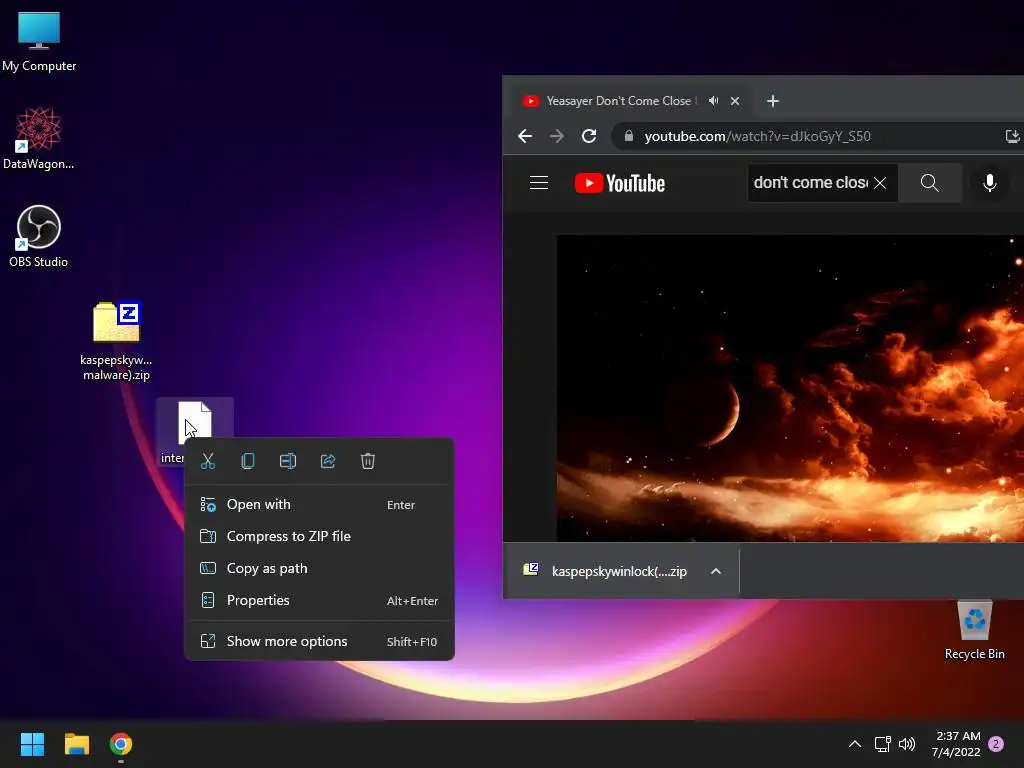Click the YouTube logo

pos(620,183)
